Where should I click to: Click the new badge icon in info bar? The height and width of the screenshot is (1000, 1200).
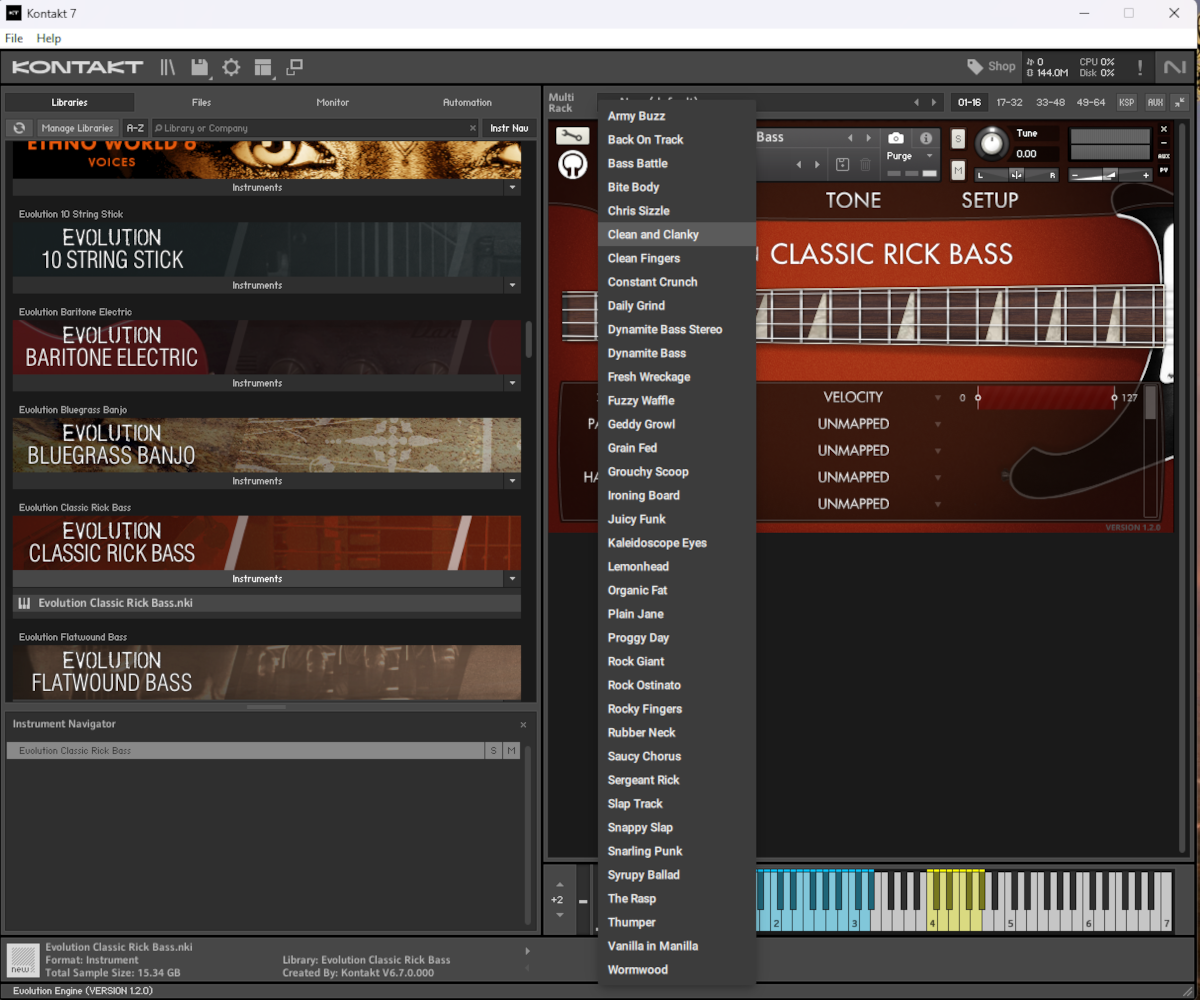click(x=21, y=961)
